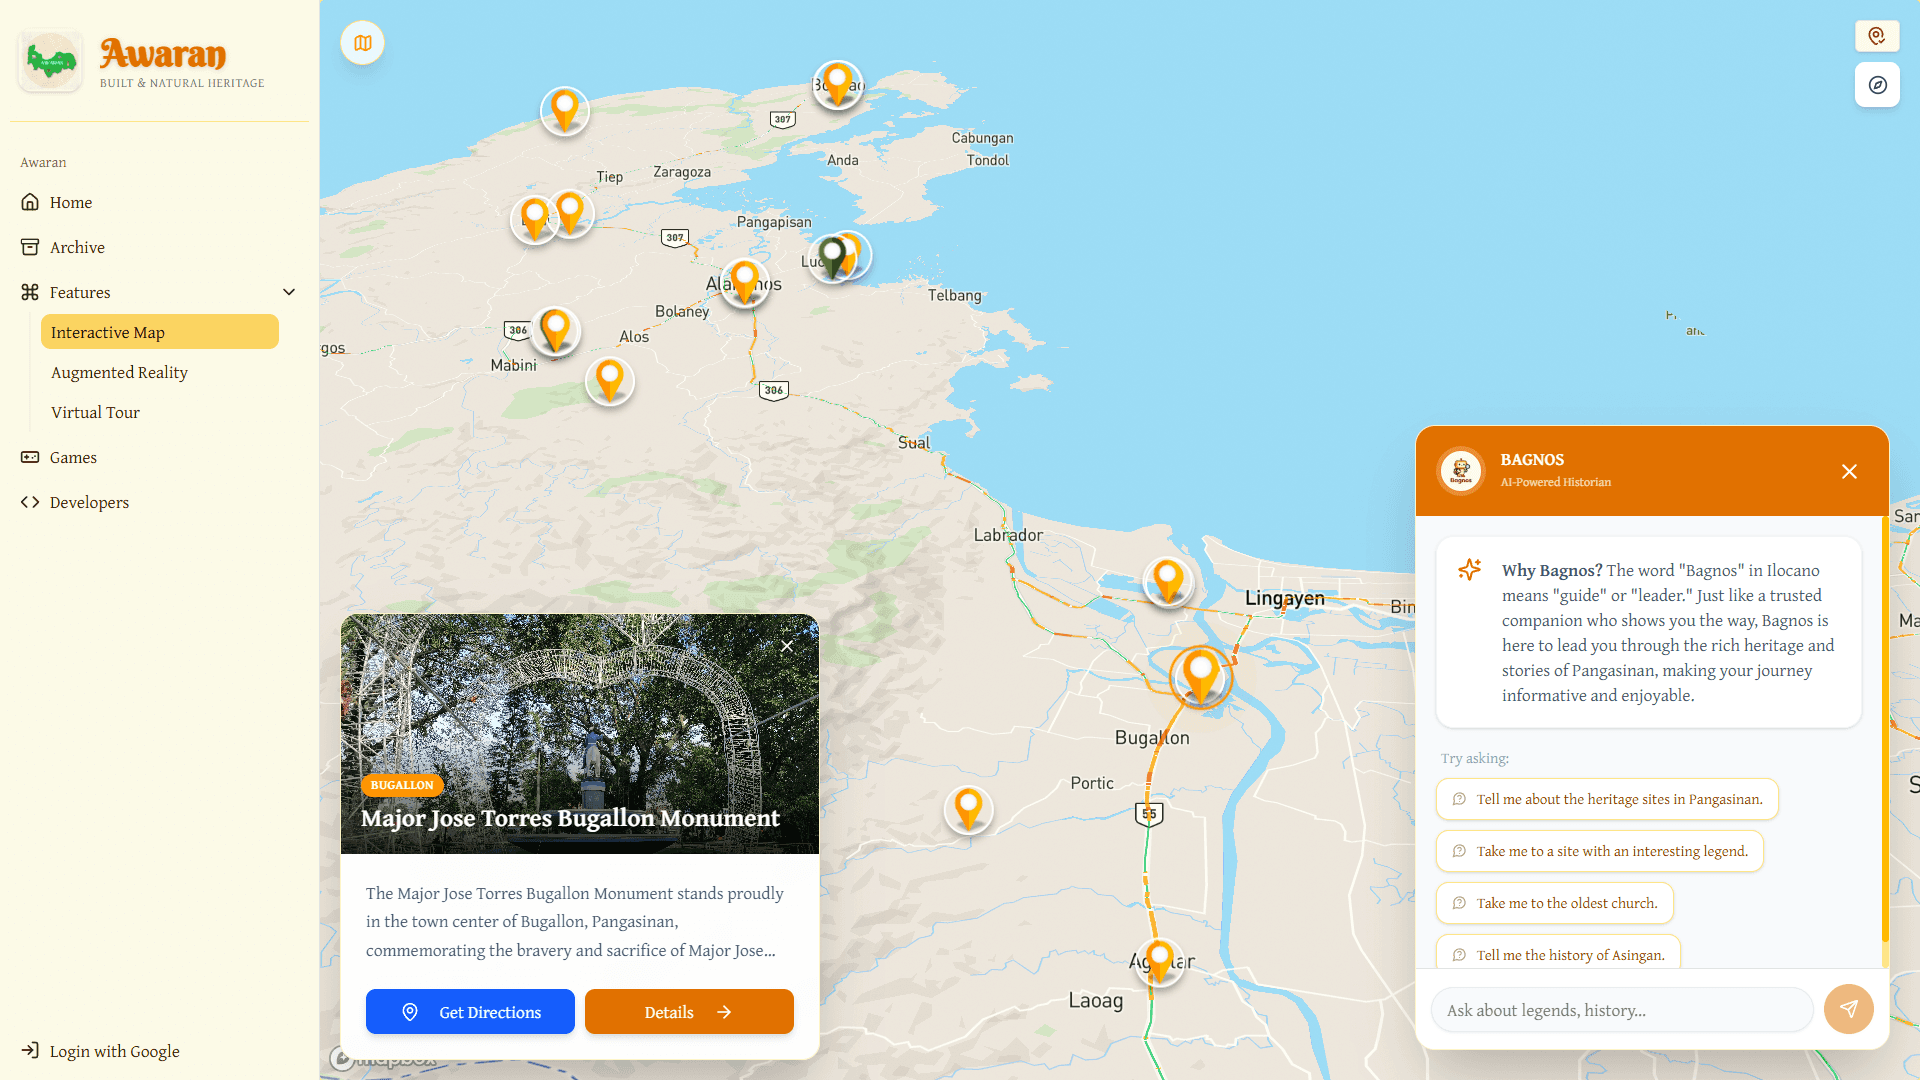Click the compass reset button
This screenshot has width=1920, height=1080.
click(x=1877, y=85)
